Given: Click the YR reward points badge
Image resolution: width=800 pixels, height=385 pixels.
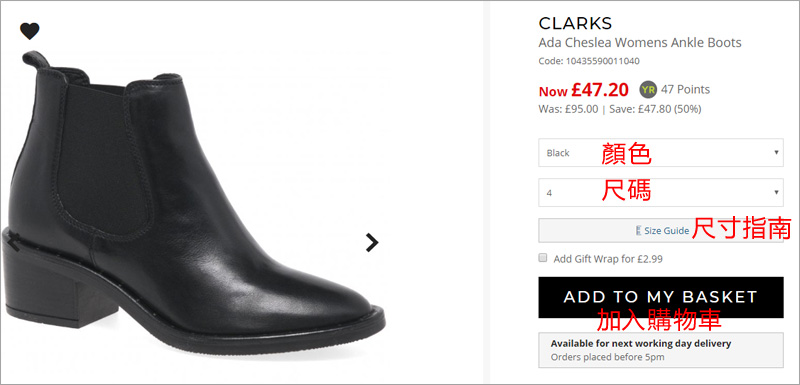Looking at the screenshot, I should click(648, 90).
